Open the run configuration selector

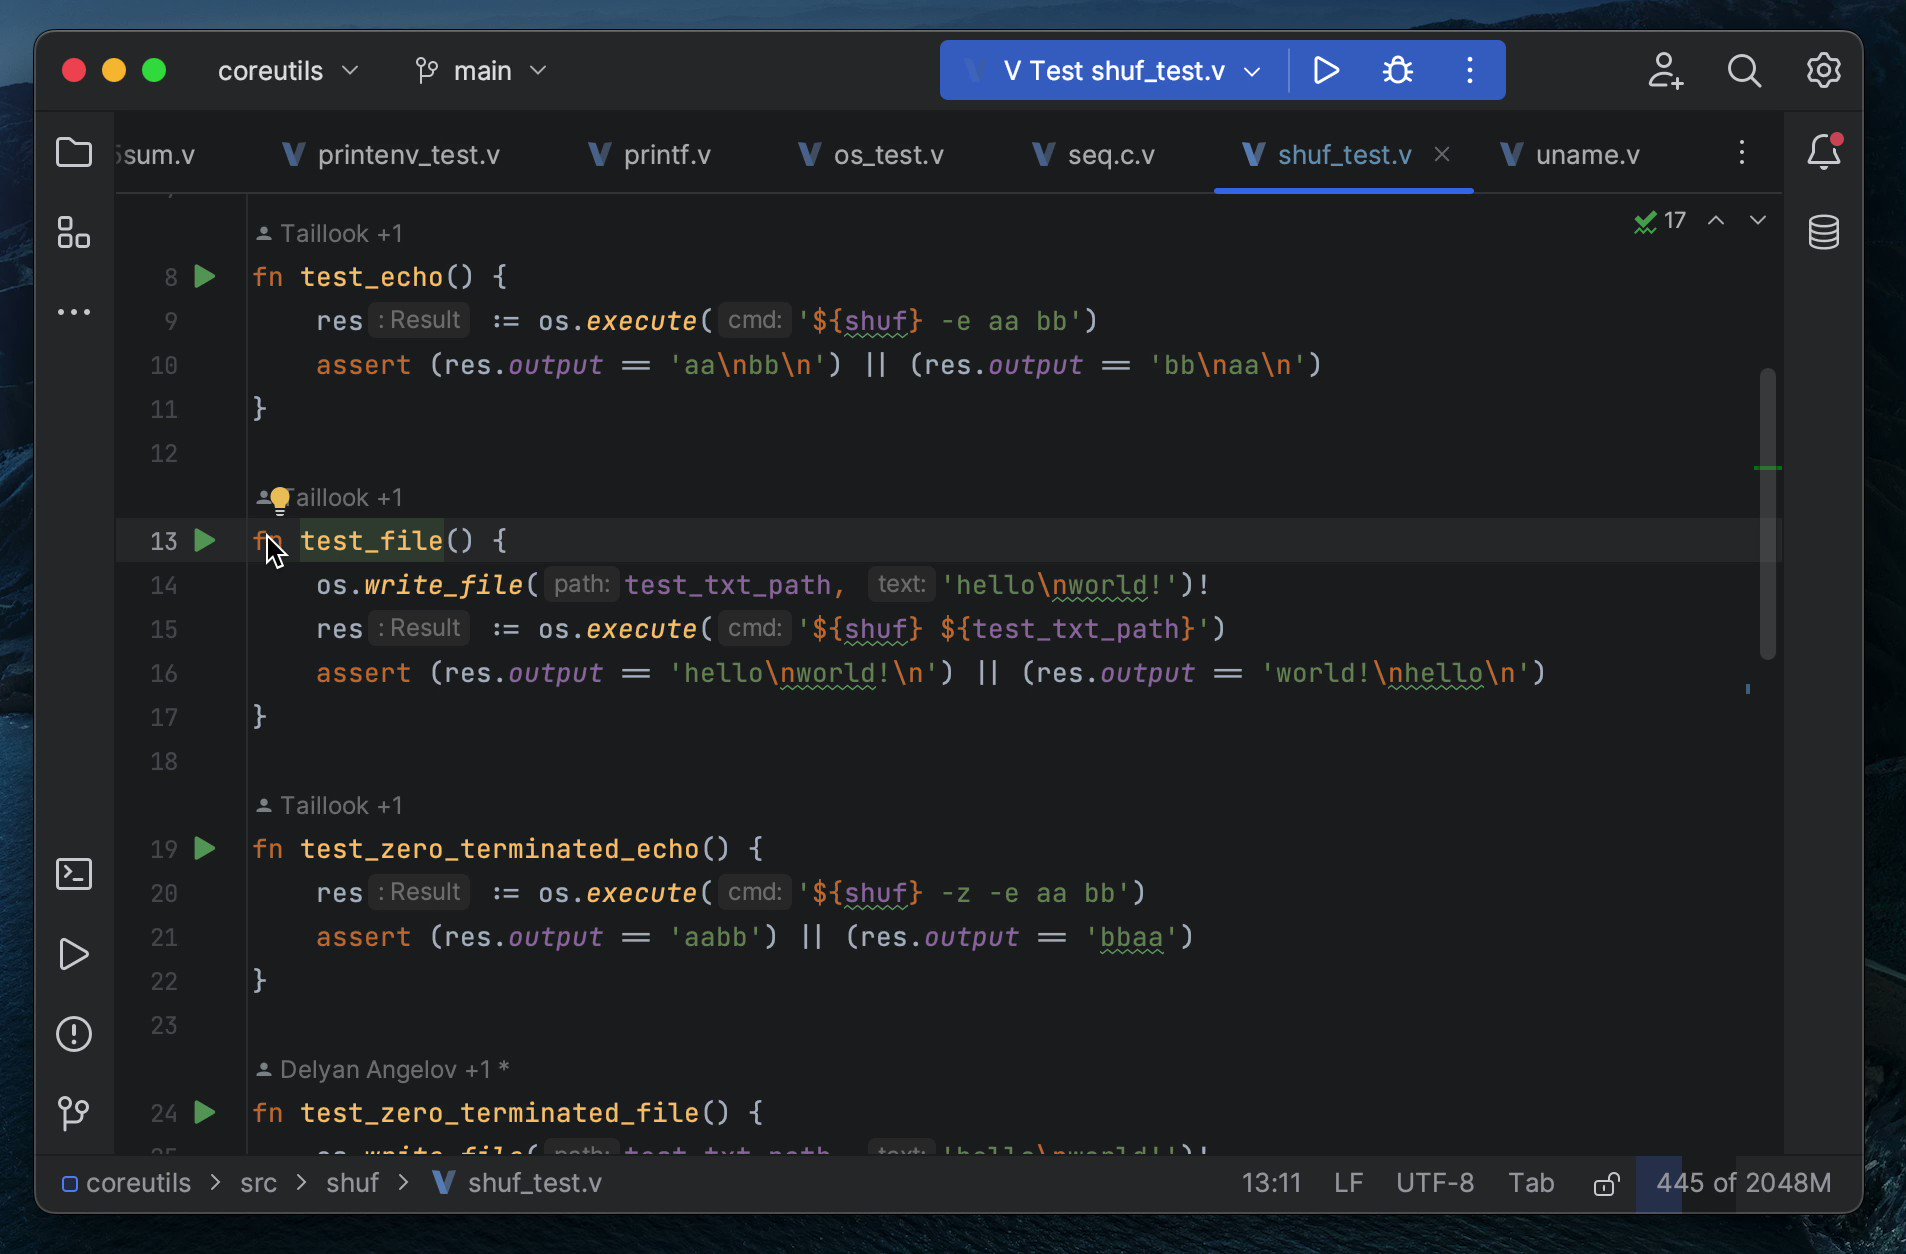(x=1109, y=70)
